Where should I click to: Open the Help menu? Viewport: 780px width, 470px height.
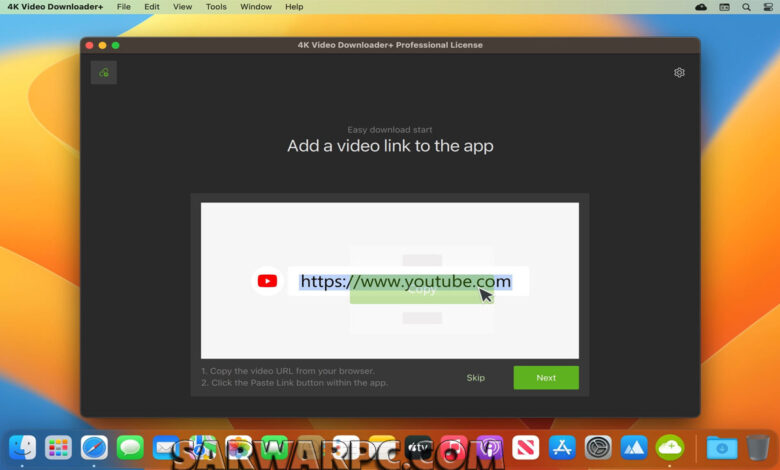tap(294, 7)
